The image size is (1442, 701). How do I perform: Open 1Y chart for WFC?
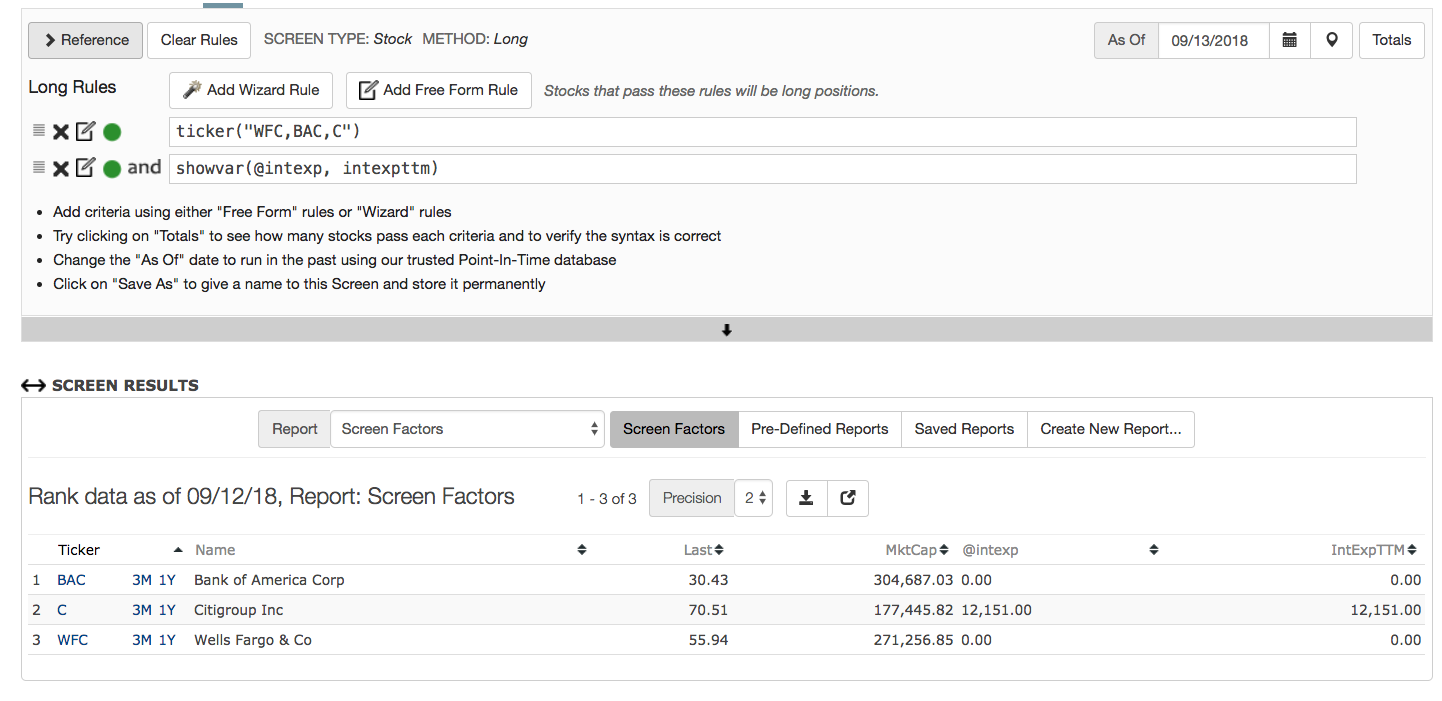point(167,640)
